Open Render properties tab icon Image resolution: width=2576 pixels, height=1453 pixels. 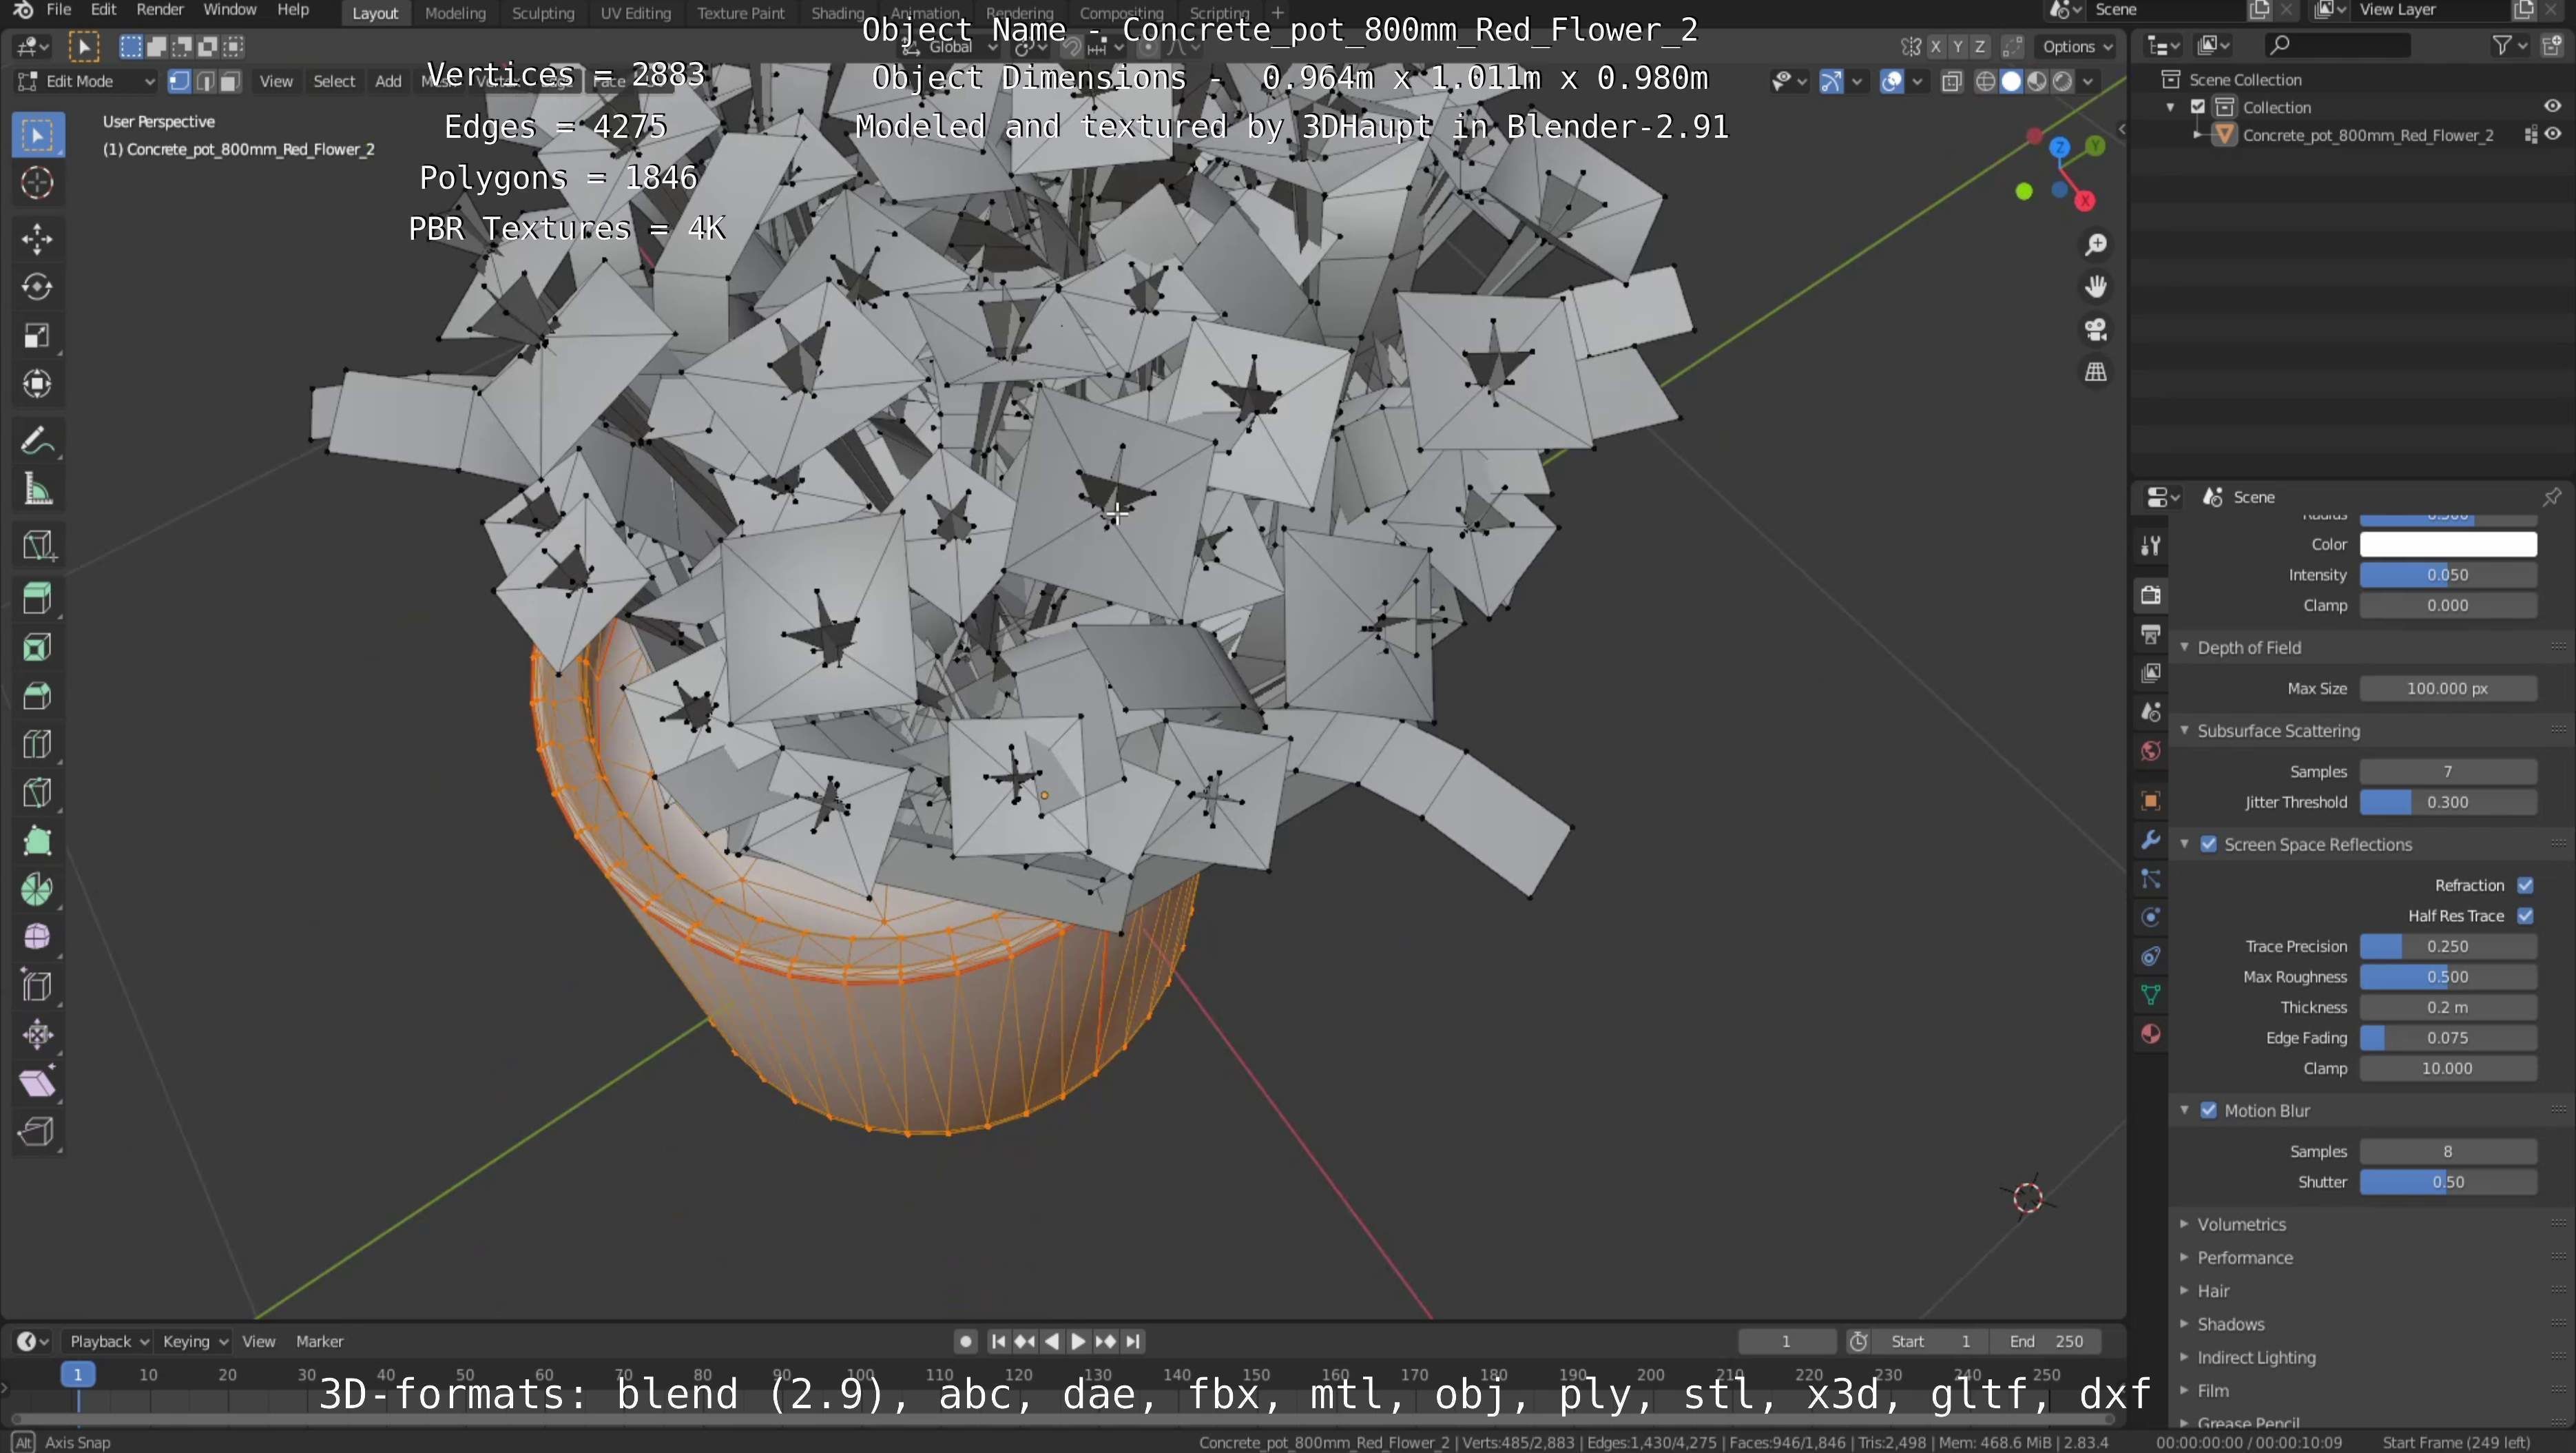click(x=2151, y=595)
